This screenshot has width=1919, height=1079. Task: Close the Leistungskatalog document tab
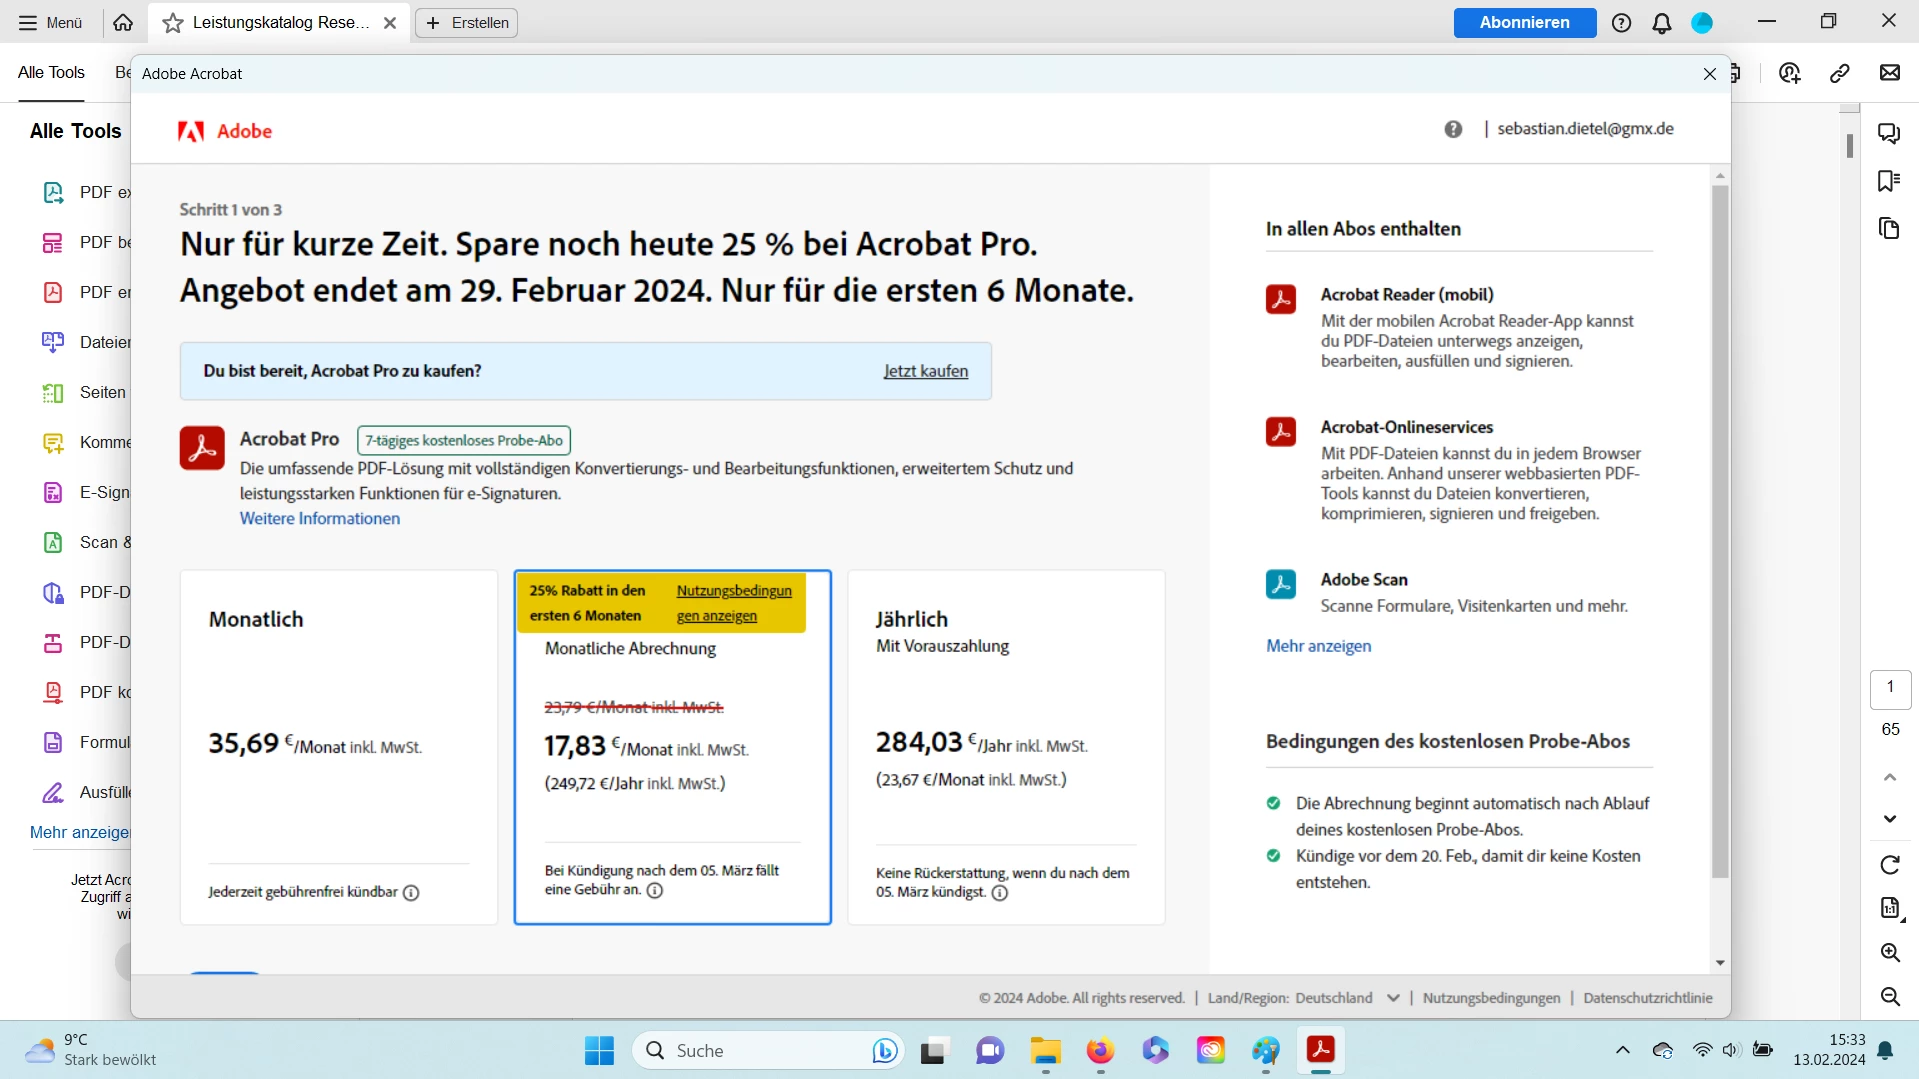[x=390, y=23]
